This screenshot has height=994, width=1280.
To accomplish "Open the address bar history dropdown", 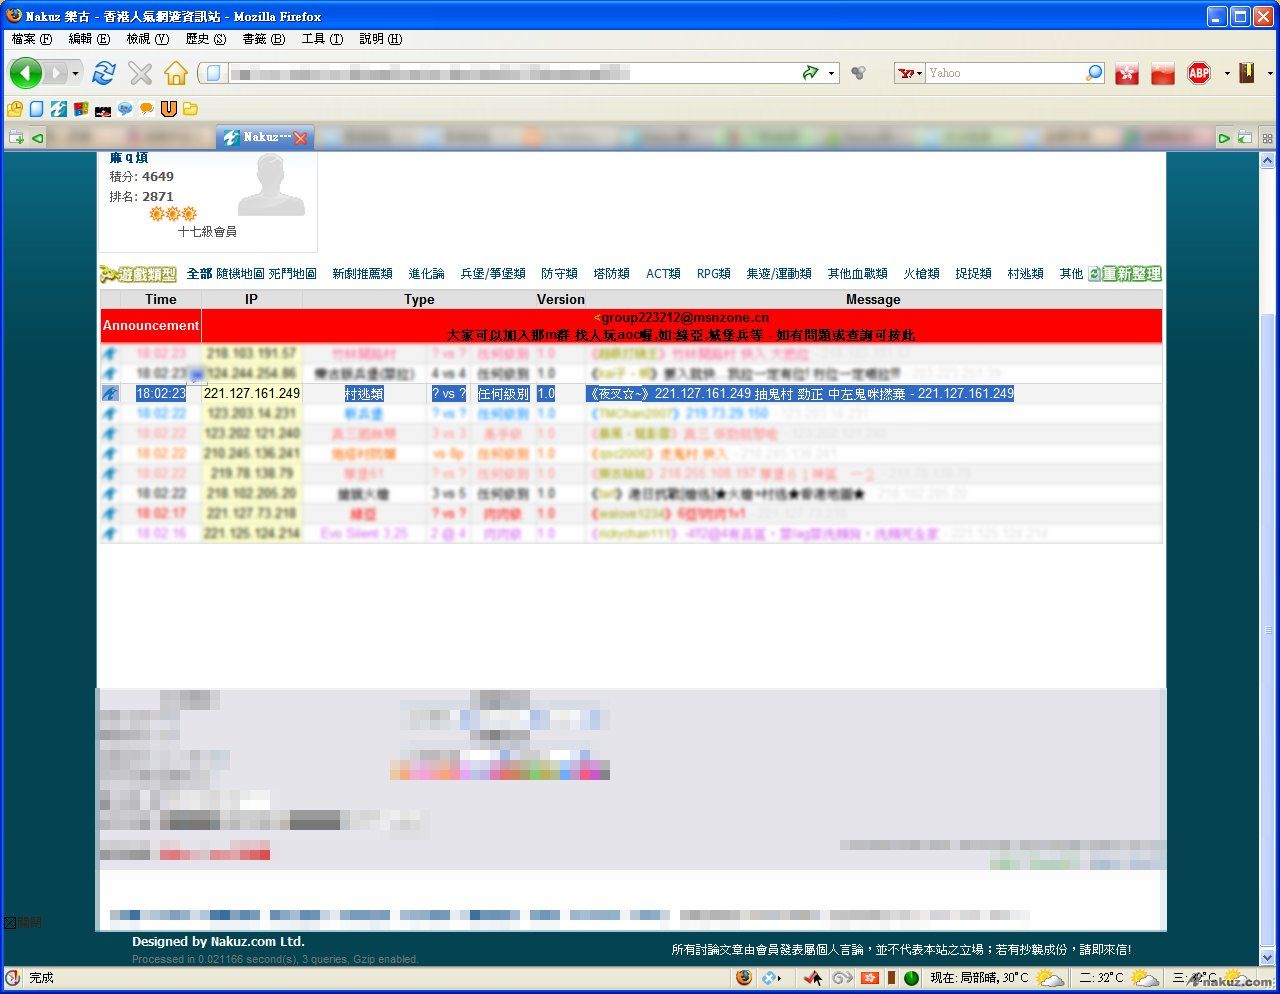I will point(831,73).
